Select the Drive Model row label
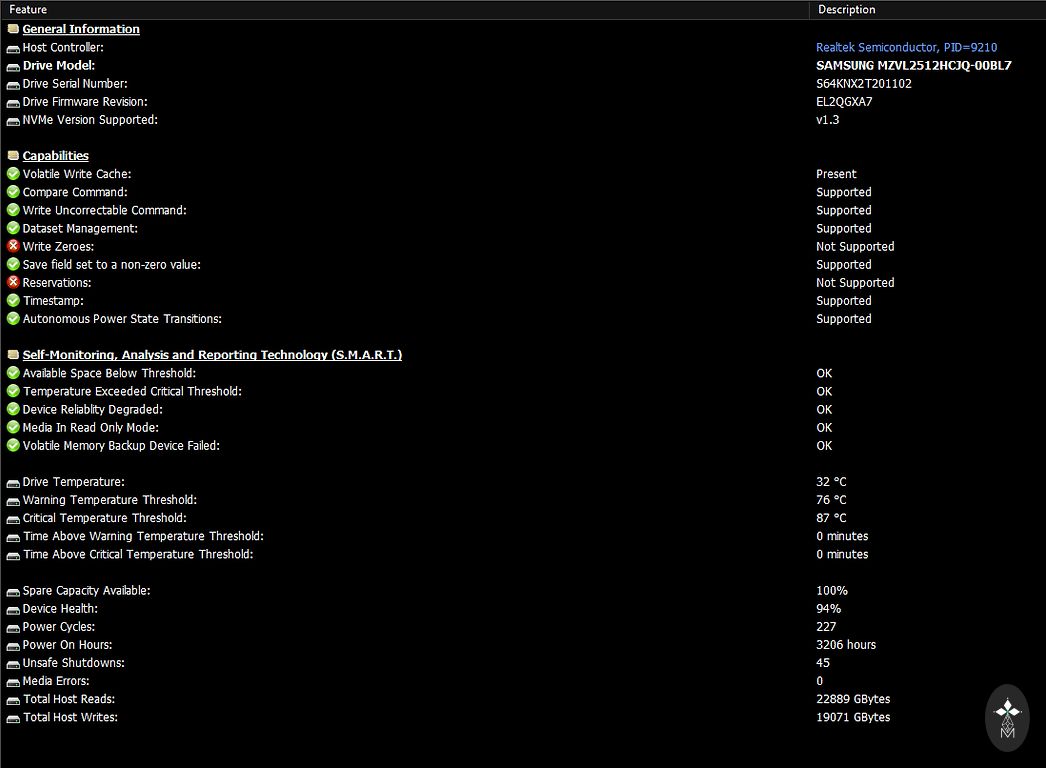This screenshot has width=1046, height=768. click(58, 66)
